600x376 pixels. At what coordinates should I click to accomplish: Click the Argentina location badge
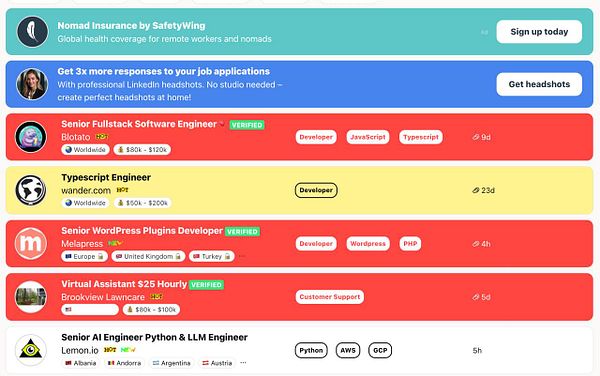click(x=171, y=363)
